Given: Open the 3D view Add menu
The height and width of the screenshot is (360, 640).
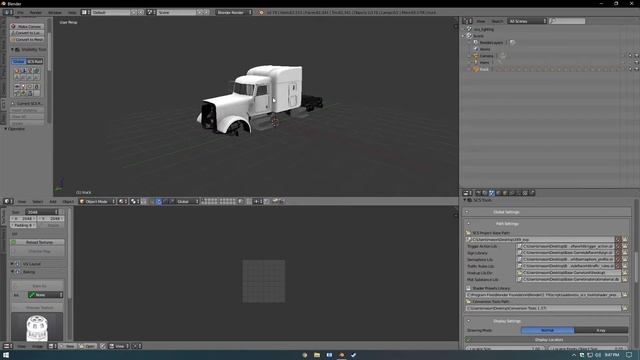Looking at the screenshot, I should 53,201.
